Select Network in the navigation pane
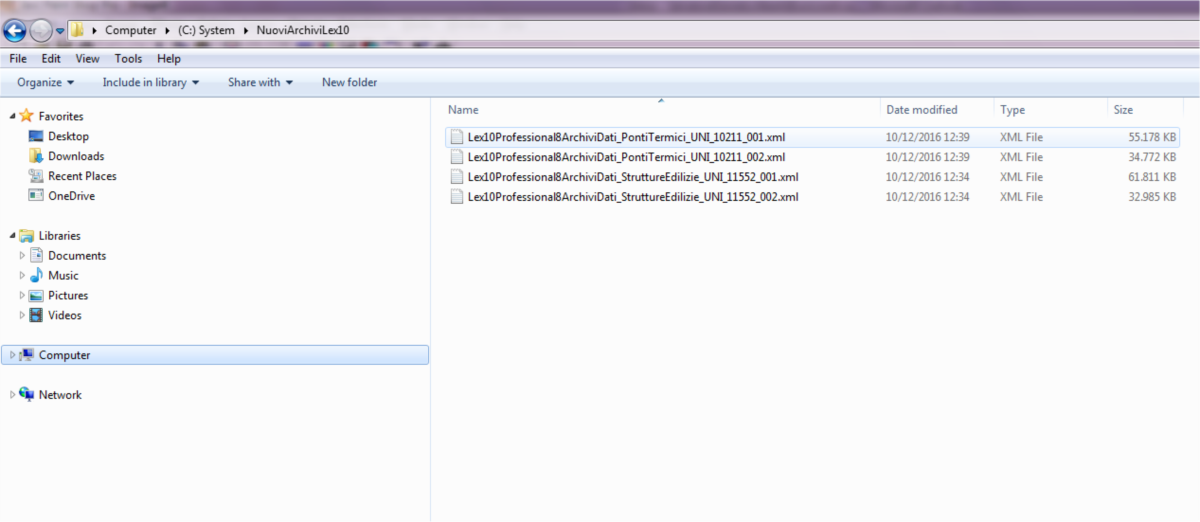This screenshot has height=522, width=1200. click(60, 395)
